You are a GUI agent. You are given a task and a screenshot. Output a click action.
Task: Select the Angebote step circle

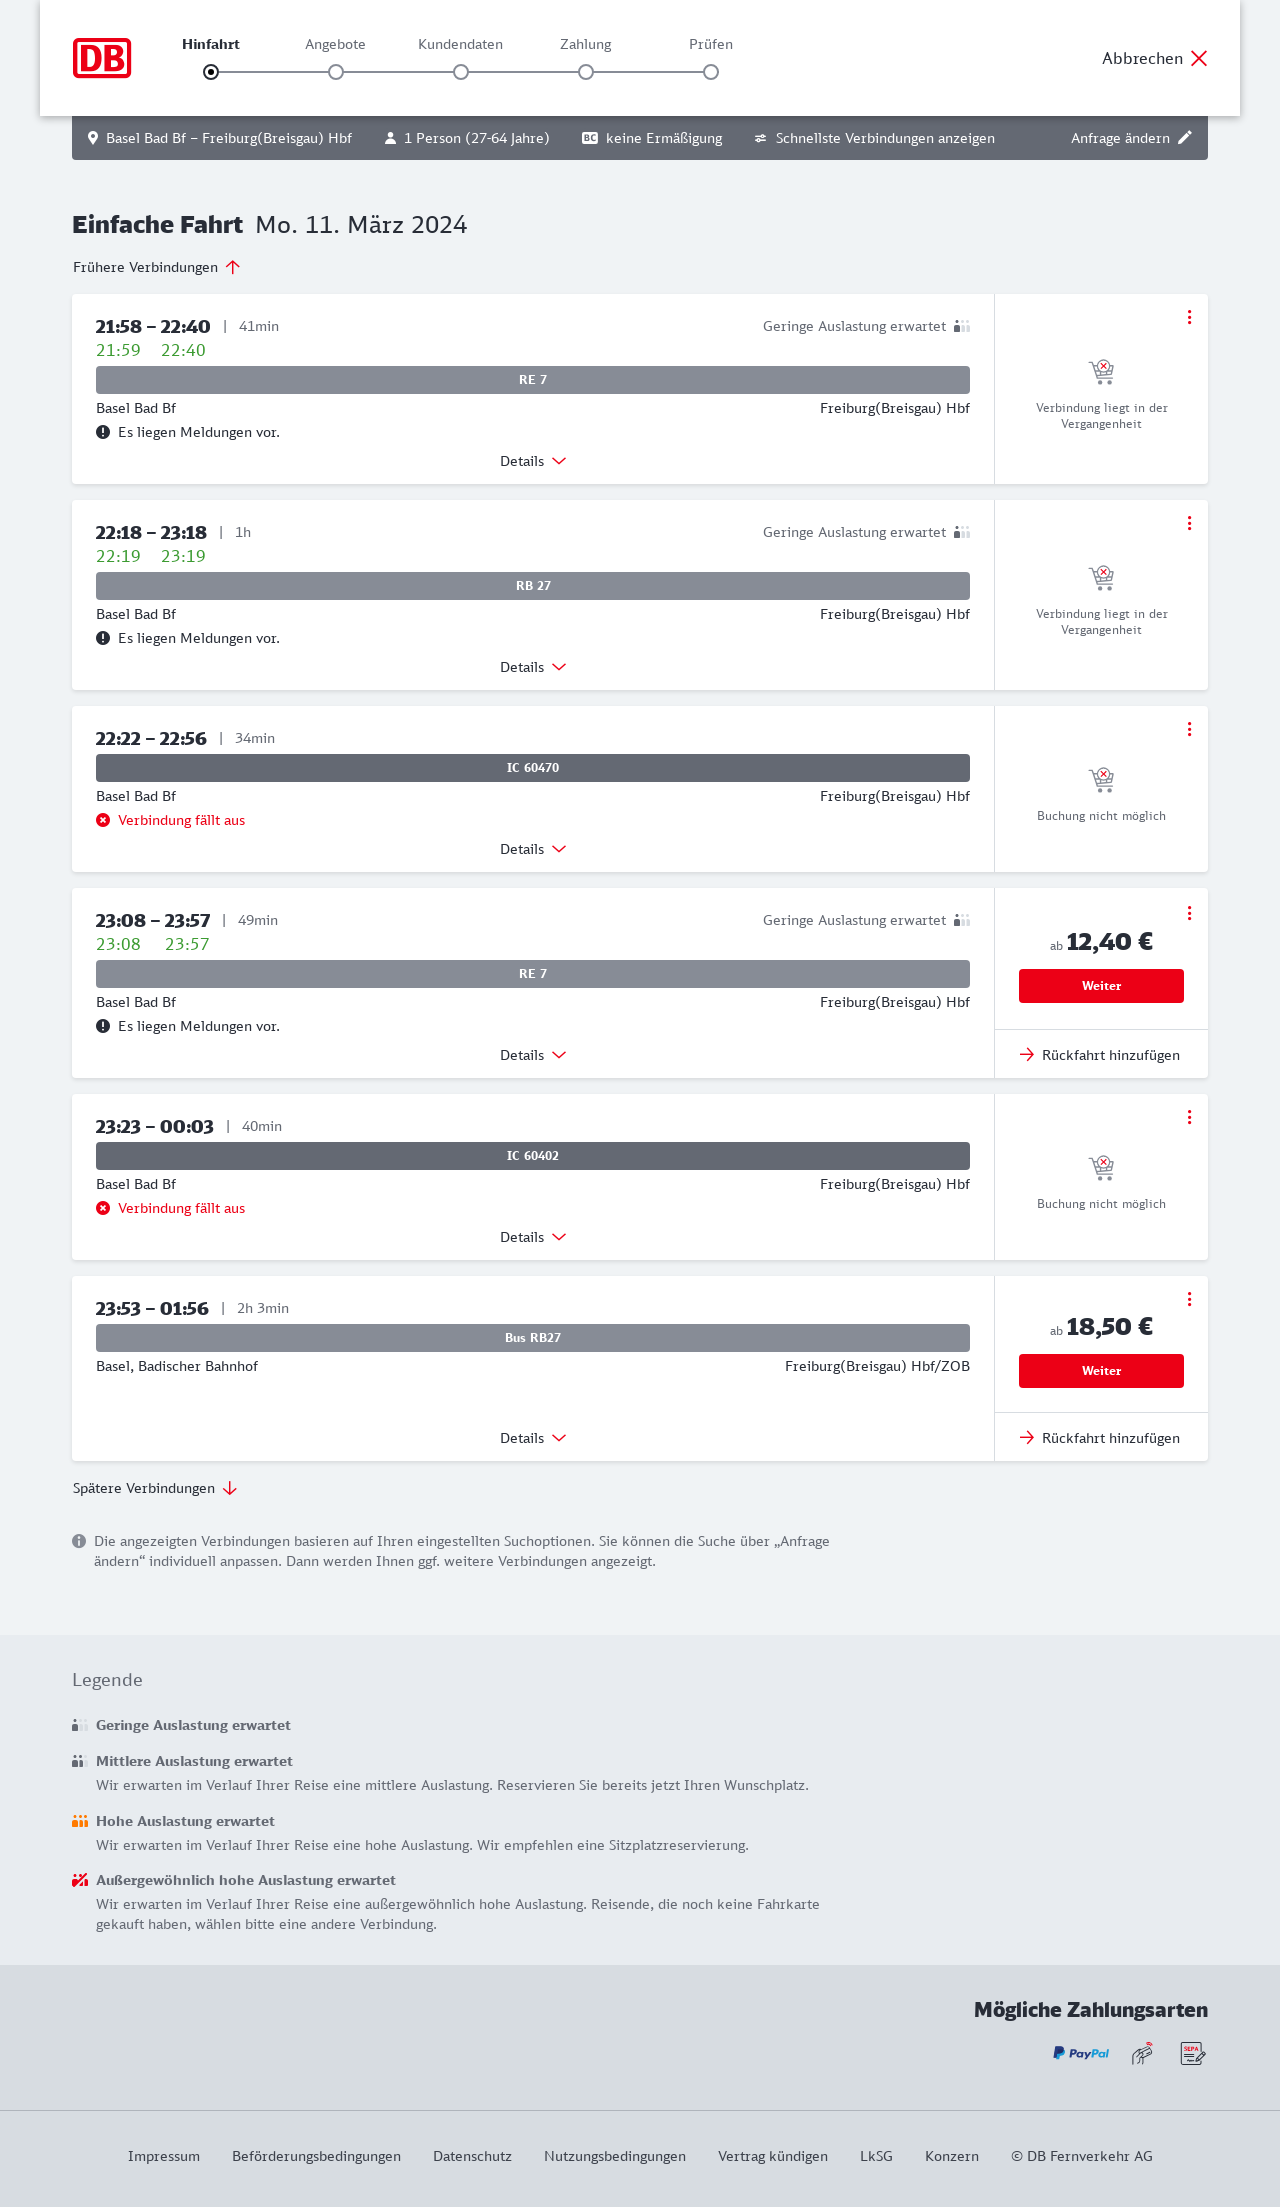336,72
